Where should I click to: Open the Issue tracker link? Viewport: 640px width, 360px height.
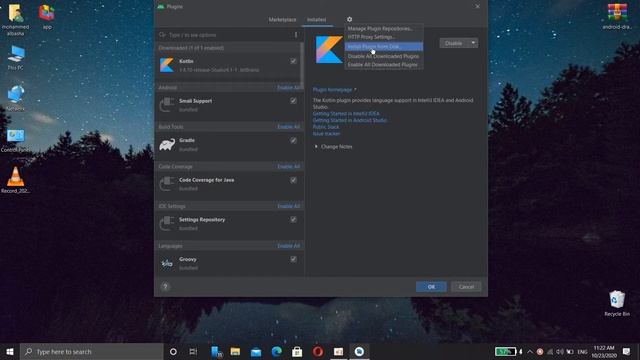coord(326,133)
